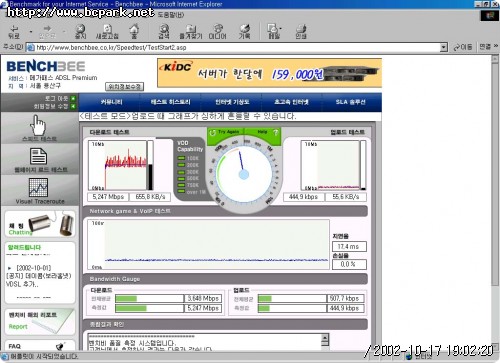
Task: Click the address bar URL field
Action: tap(237, 47)
